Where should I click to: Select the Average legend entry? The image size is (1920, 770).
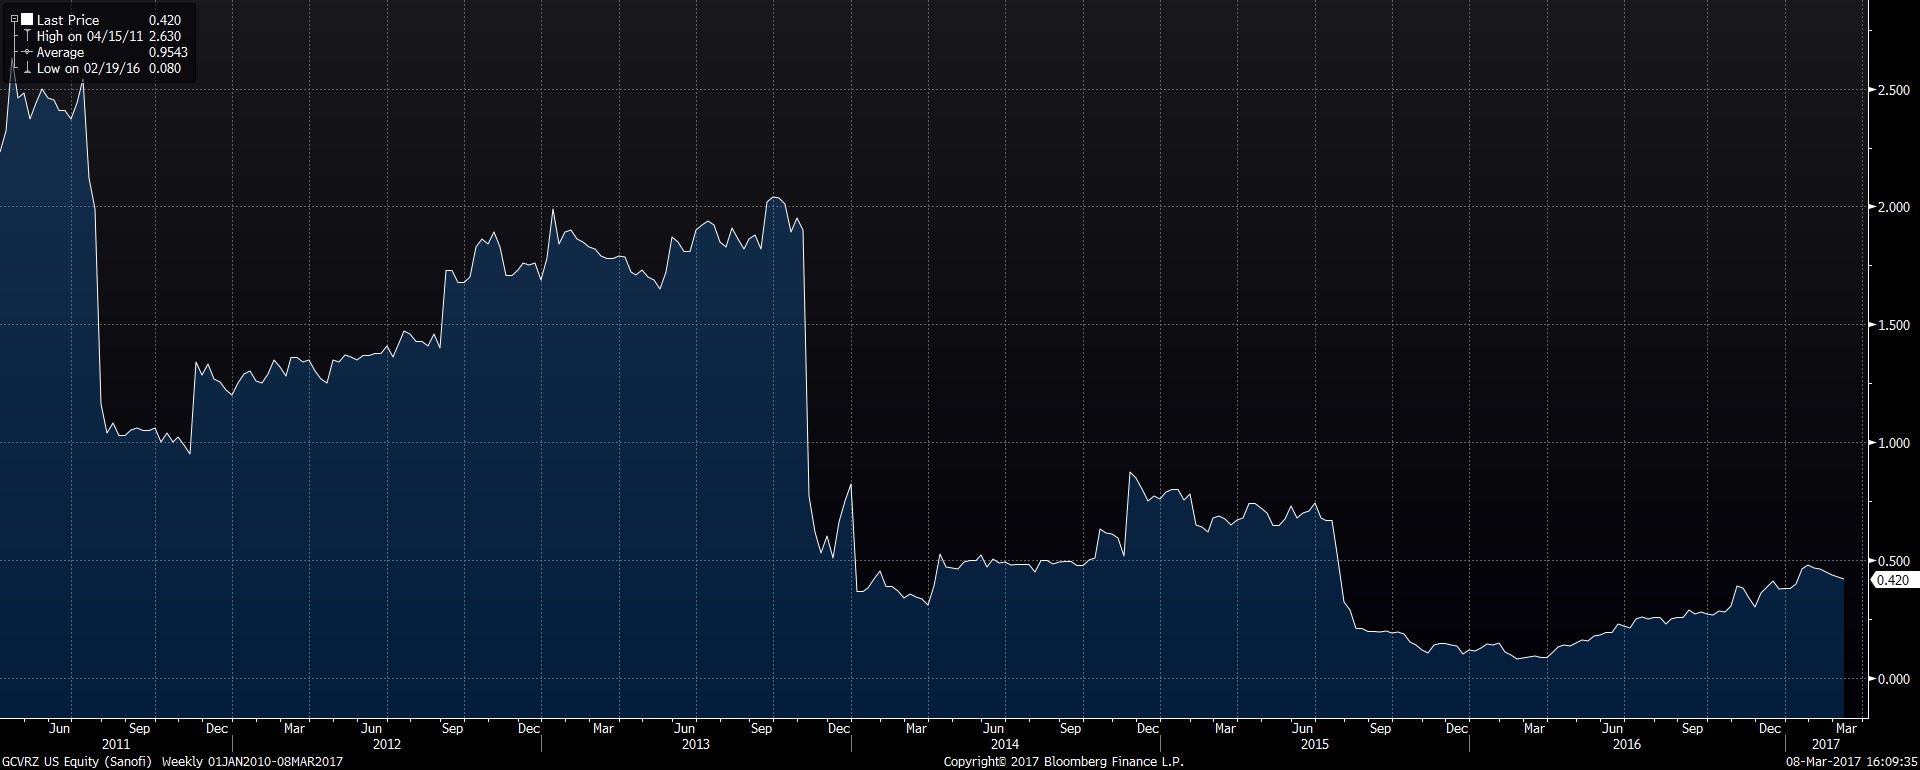(x=60, y=52)
